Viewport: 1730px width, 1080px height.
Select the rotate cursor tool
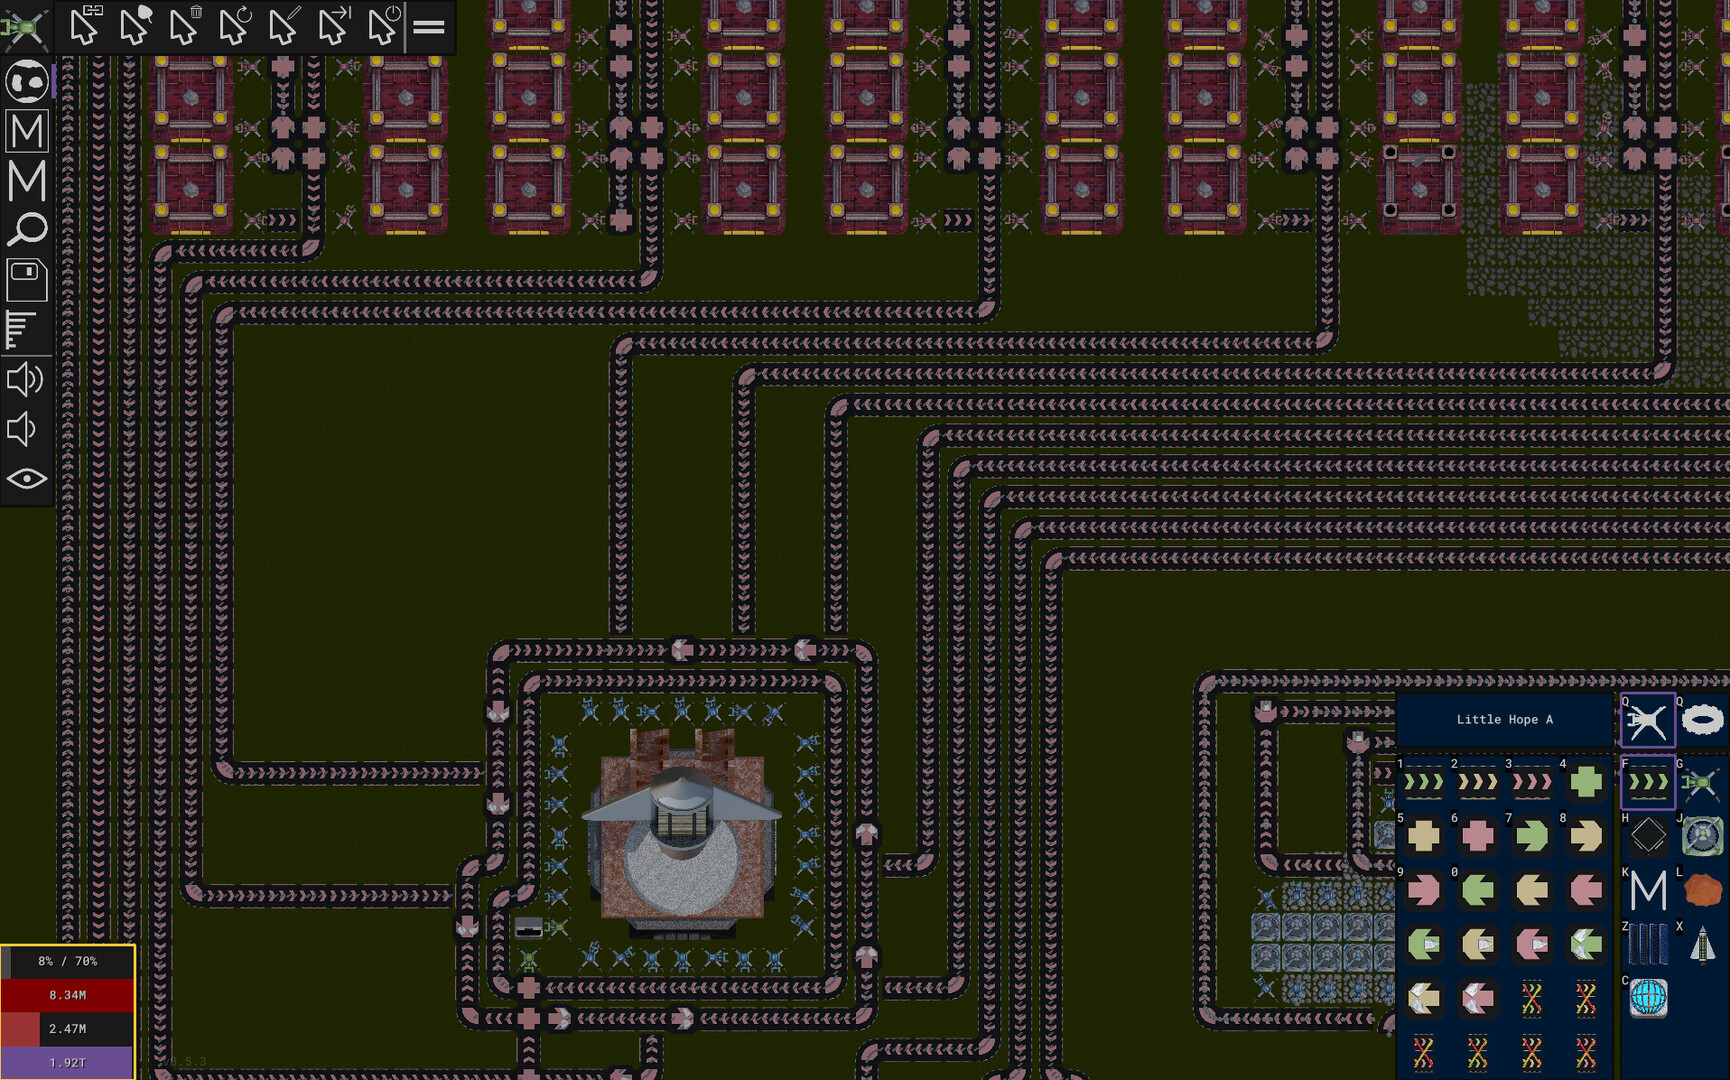234,26
